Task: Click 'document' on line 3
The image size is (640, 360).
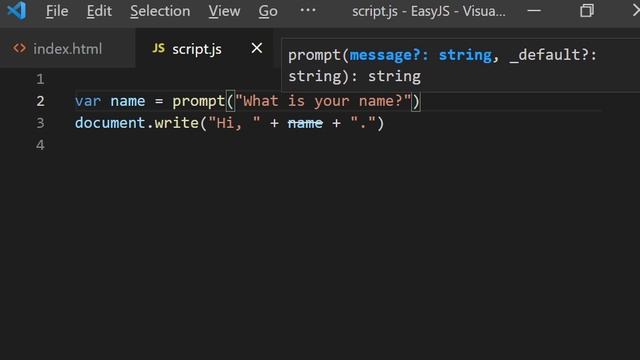Action: coord(110,123)
